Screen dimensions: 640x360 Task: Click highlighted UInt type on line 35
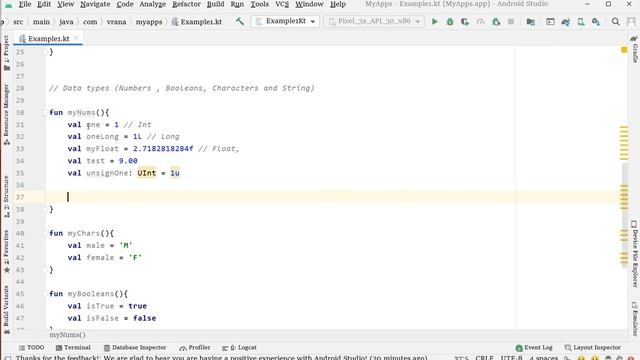click(x=147, y=173)
